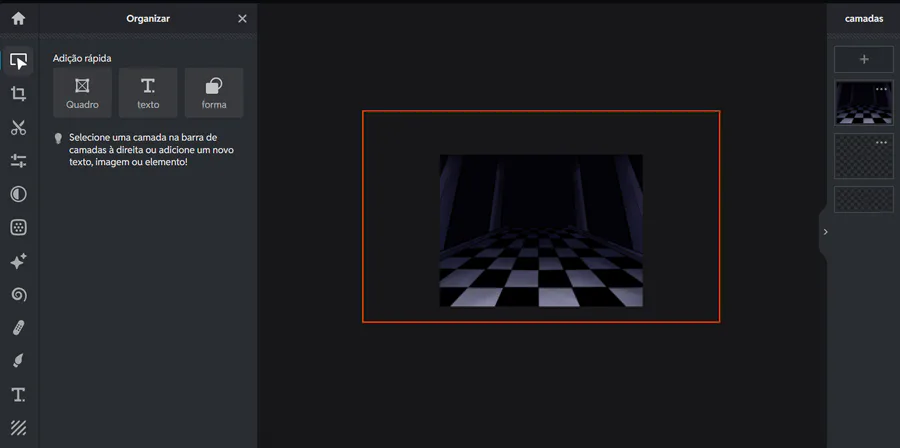Open options menu of the top layer

click(x=882, y=89)
